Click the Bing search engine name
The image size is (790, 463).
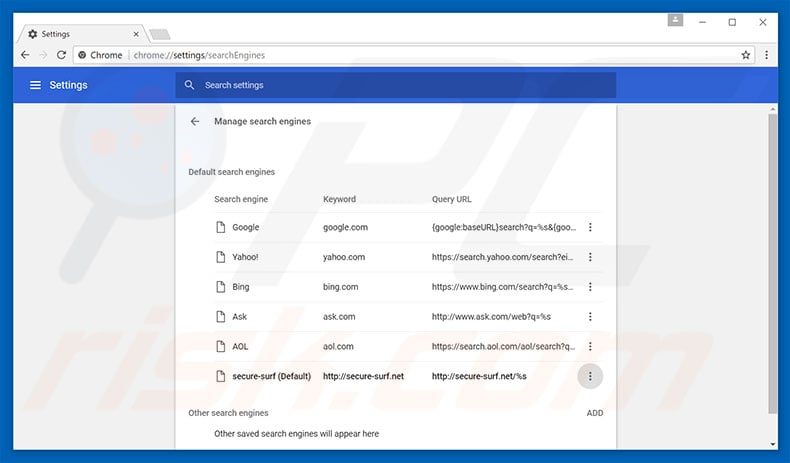(x=241, y=287)
